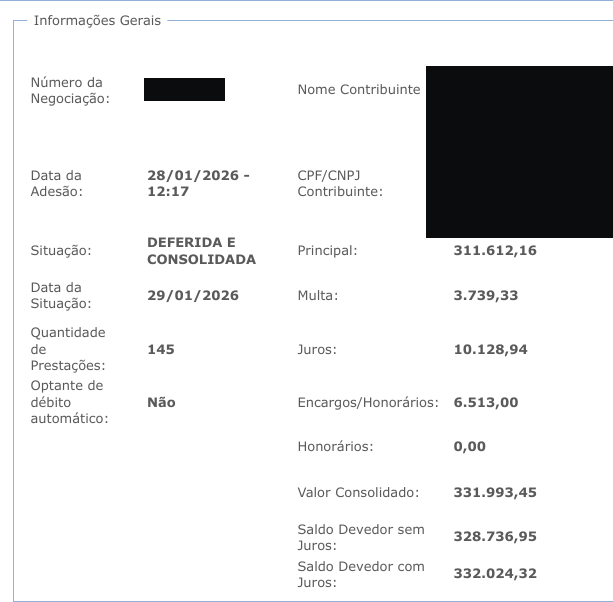Select the adesão date 28/01/2026 - 12:17
Image resolution: width=613 pixels, height=602 pixels.
[198, 183]
